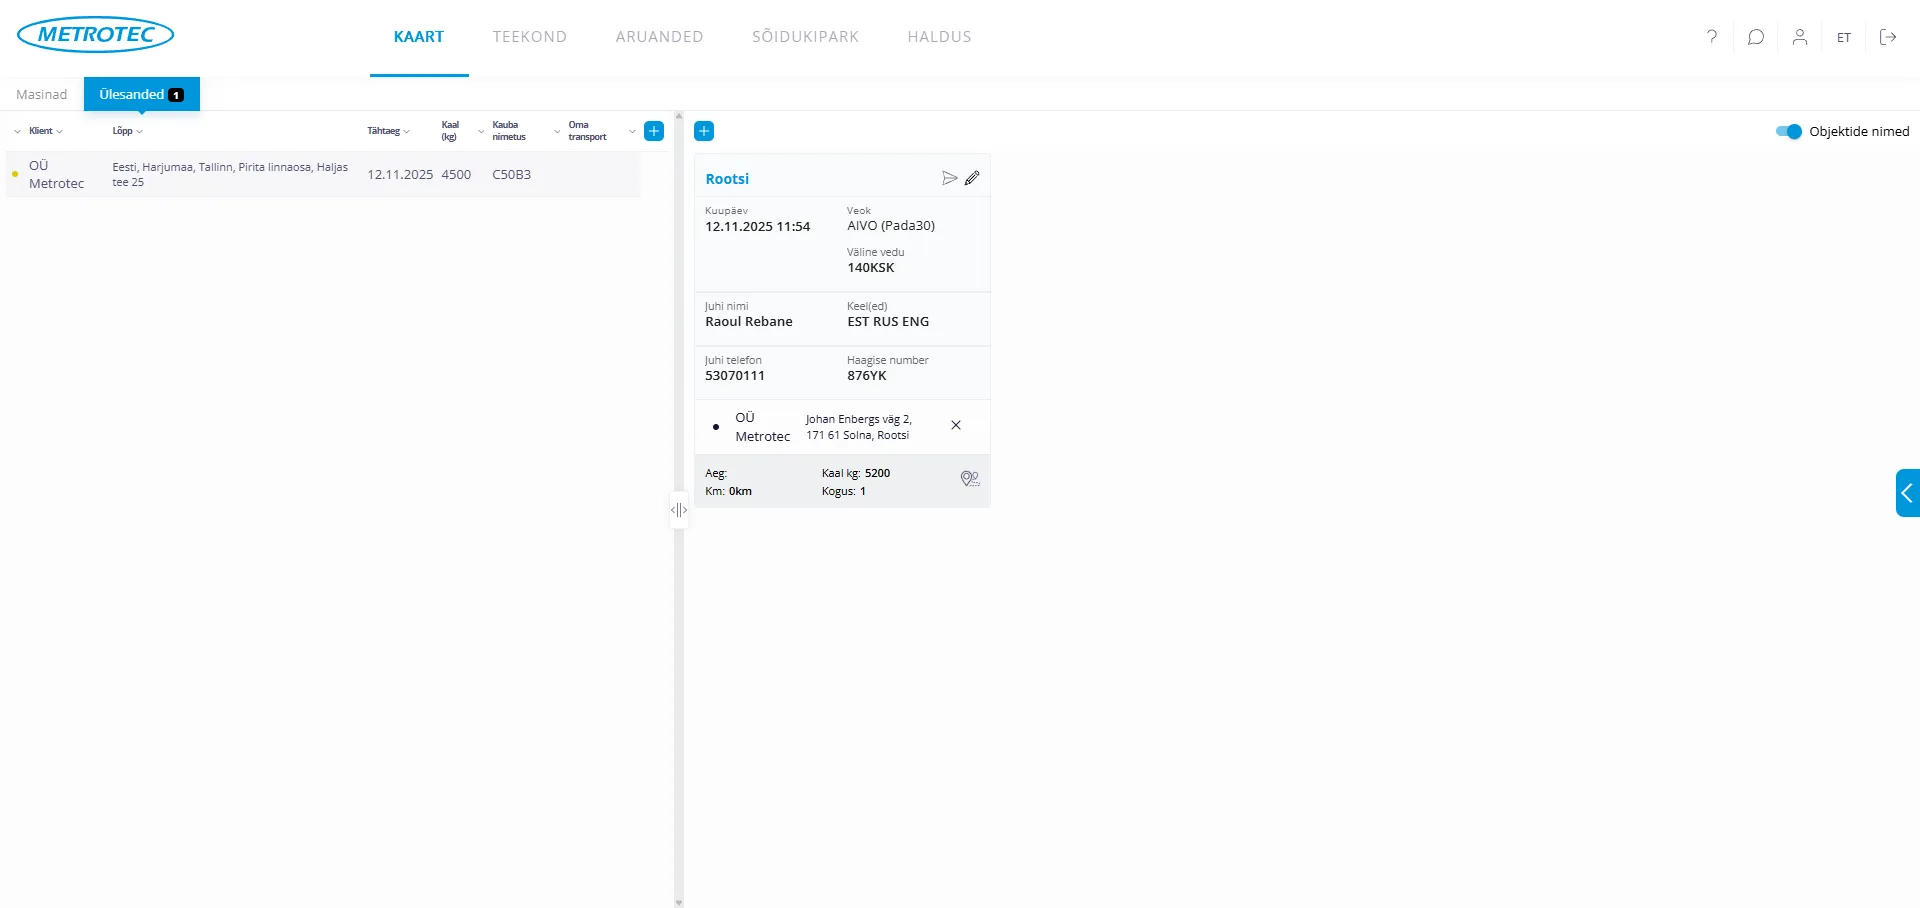This screenshot has width=1920, height=908.
Task: Edit the Rootsi route with the pencil icon
Action: pyautogui.click(x=972, y=178)
